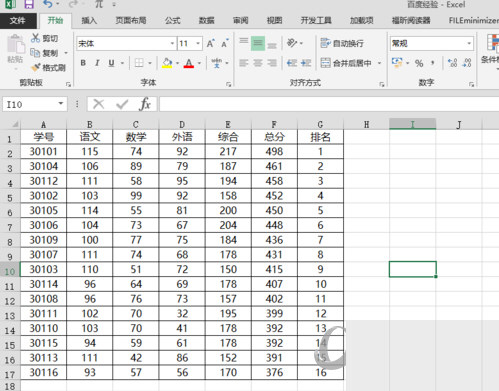The width and height of the screenshot is (499, 391).
Task: Switch to the Formulas (公式) tab
Action: point(172,20)
